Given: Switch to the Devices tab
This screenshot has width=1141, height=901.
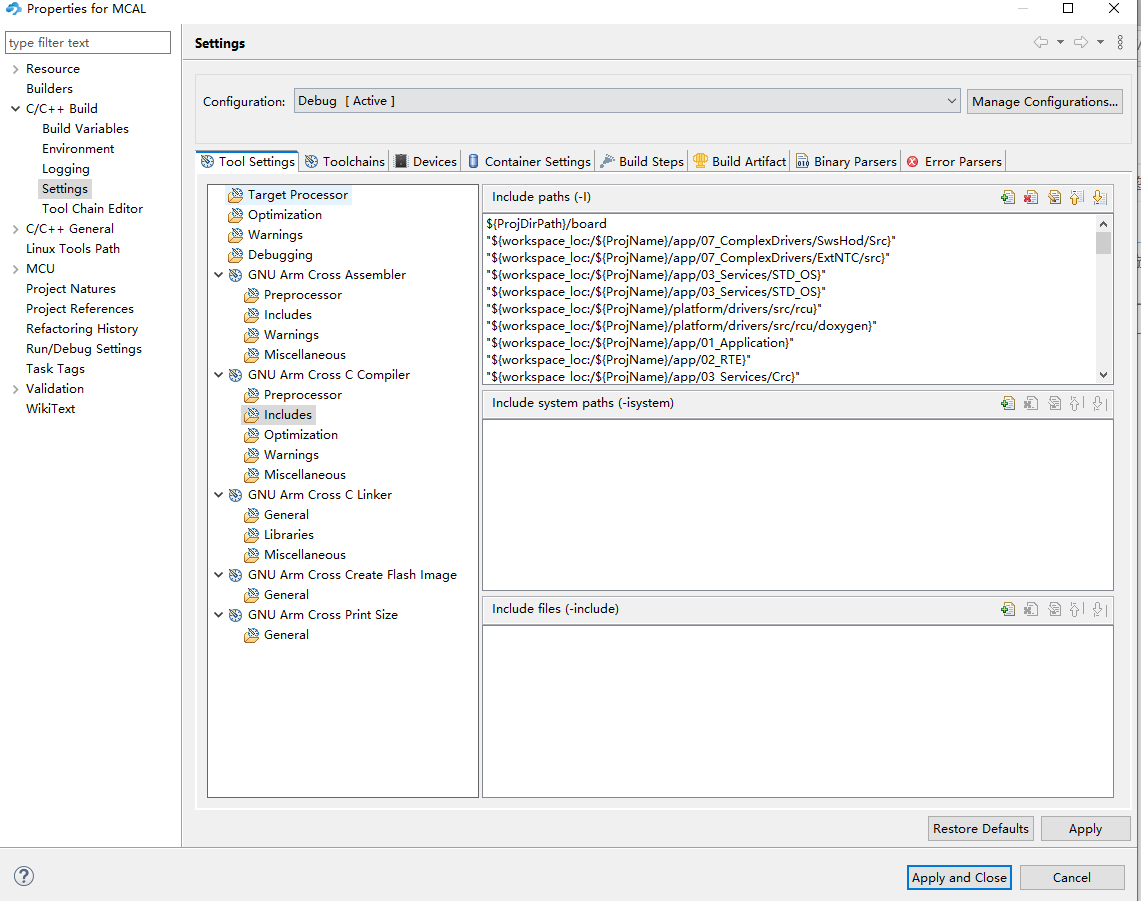Looking at the screenshot, I should click(426, 162).
